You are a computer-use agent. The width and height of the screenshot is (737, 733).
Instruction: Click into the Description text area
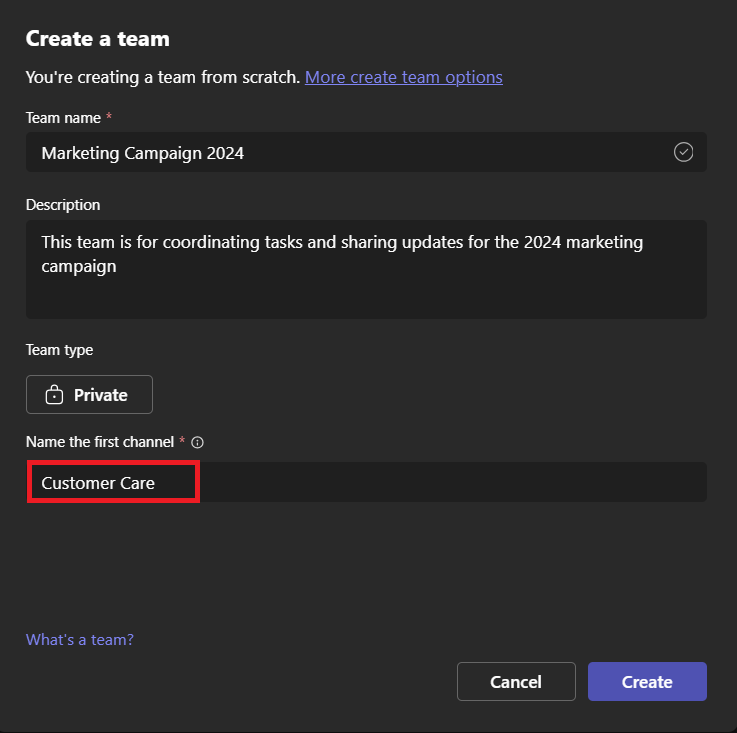(366, 269)
